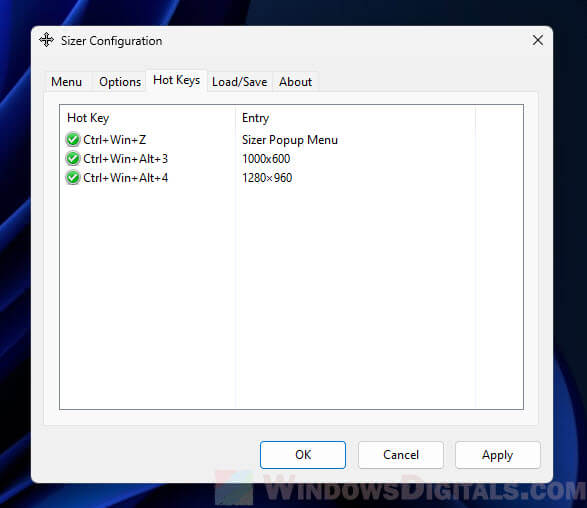The width and height of the screenshot is (587, 508).
Task: Click the 1000x600 entry
Action: (x=266, y=159)
